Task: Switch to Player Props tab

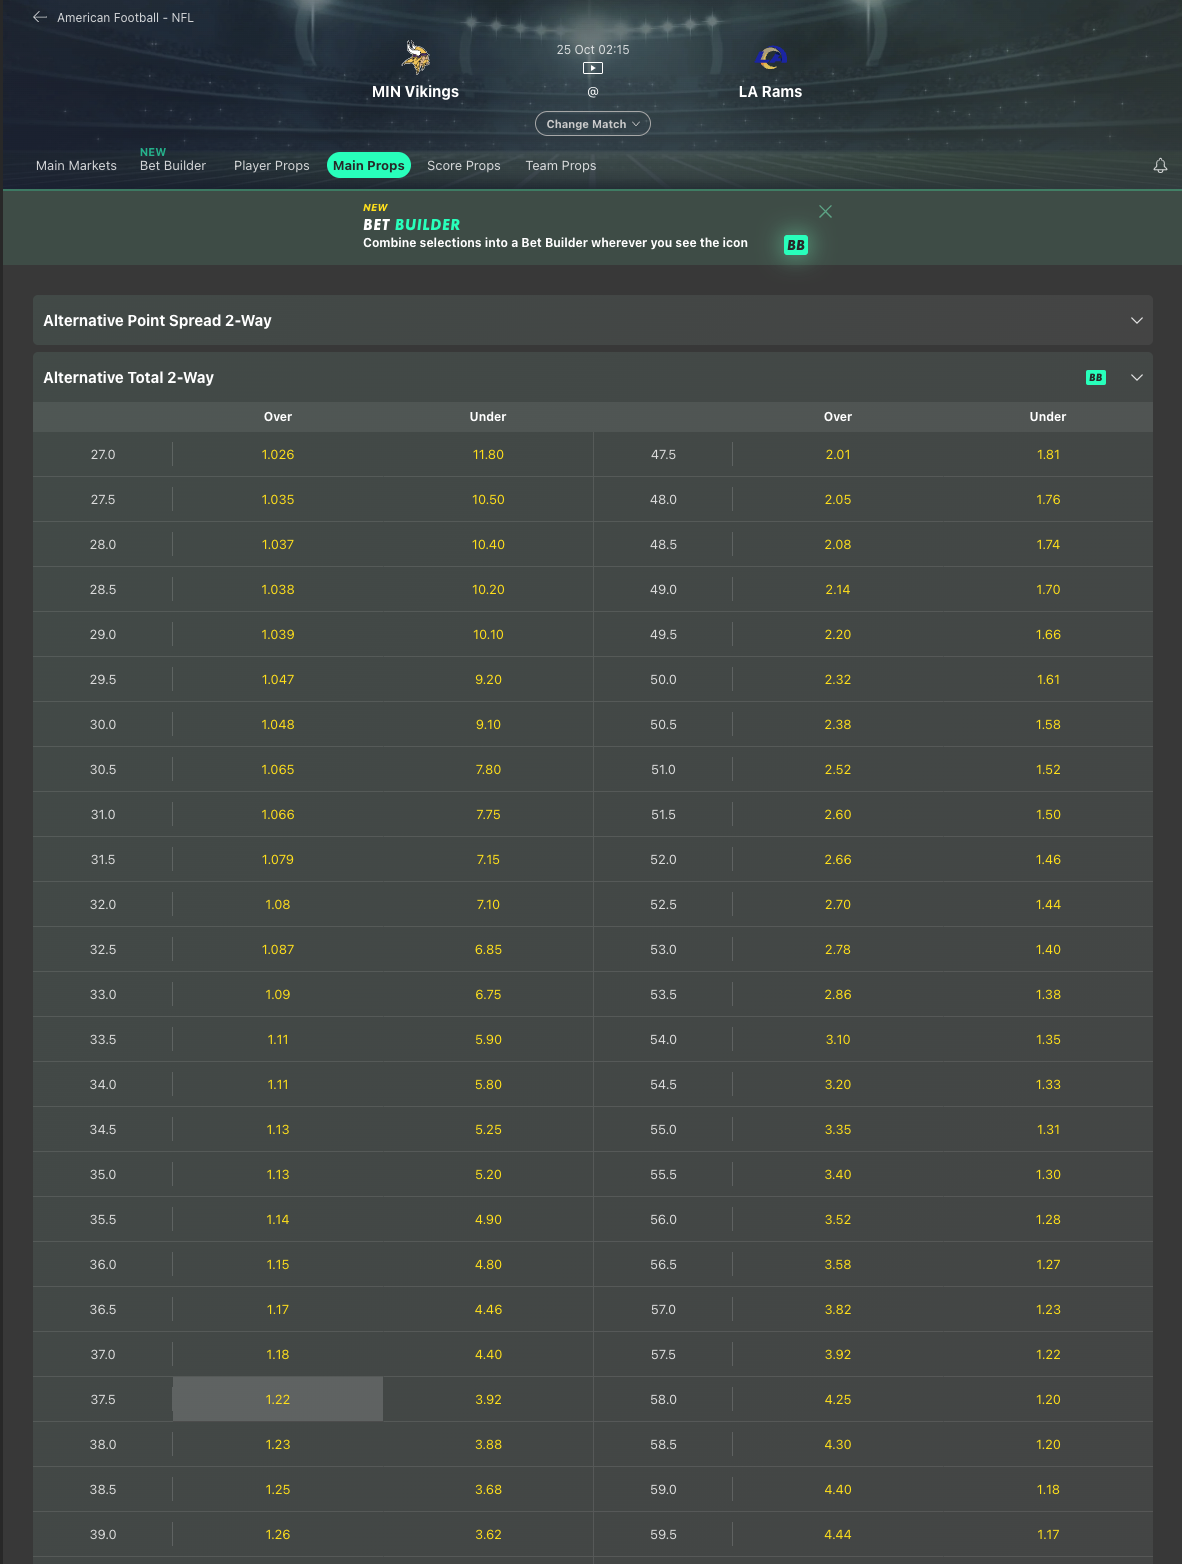Action: coord(272,166)
